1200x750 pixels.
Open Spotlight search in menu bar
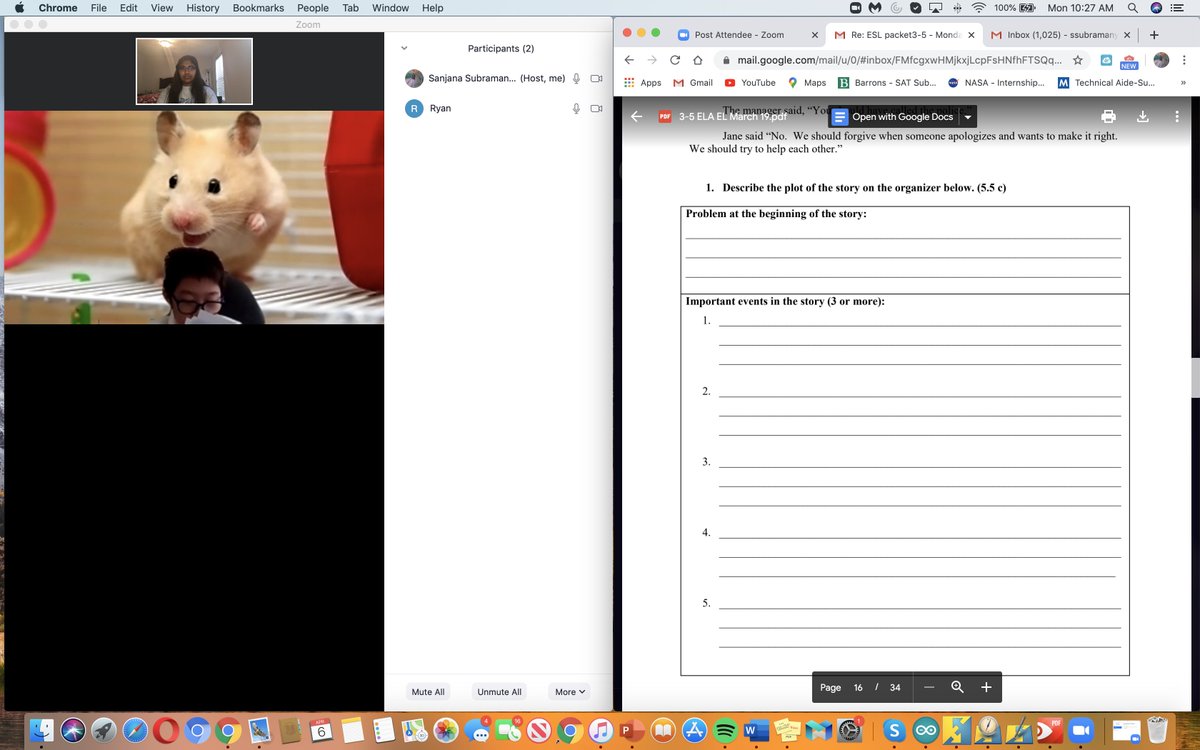pos(1132,8)
